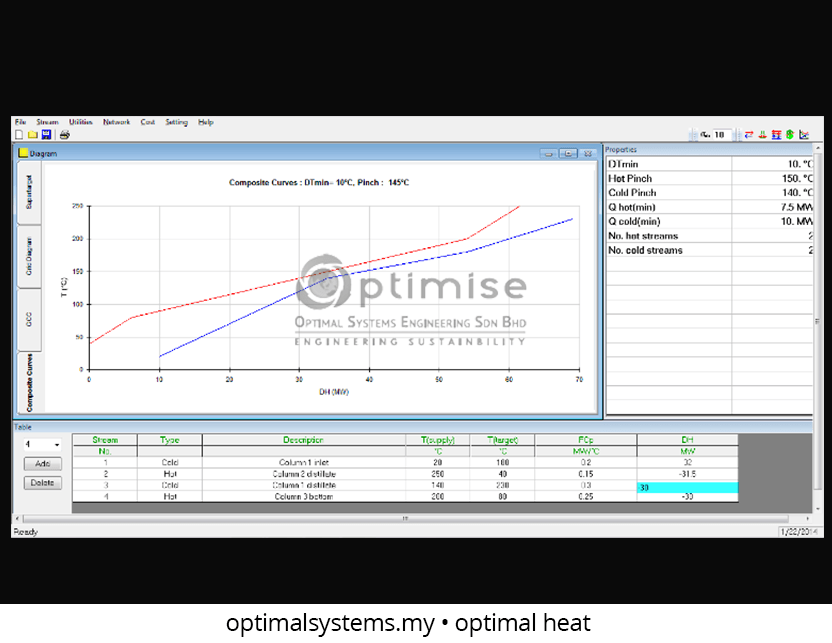Click the Print toolbar icon
The height and width of the screenshot is (643, 832).
(64, 134)
